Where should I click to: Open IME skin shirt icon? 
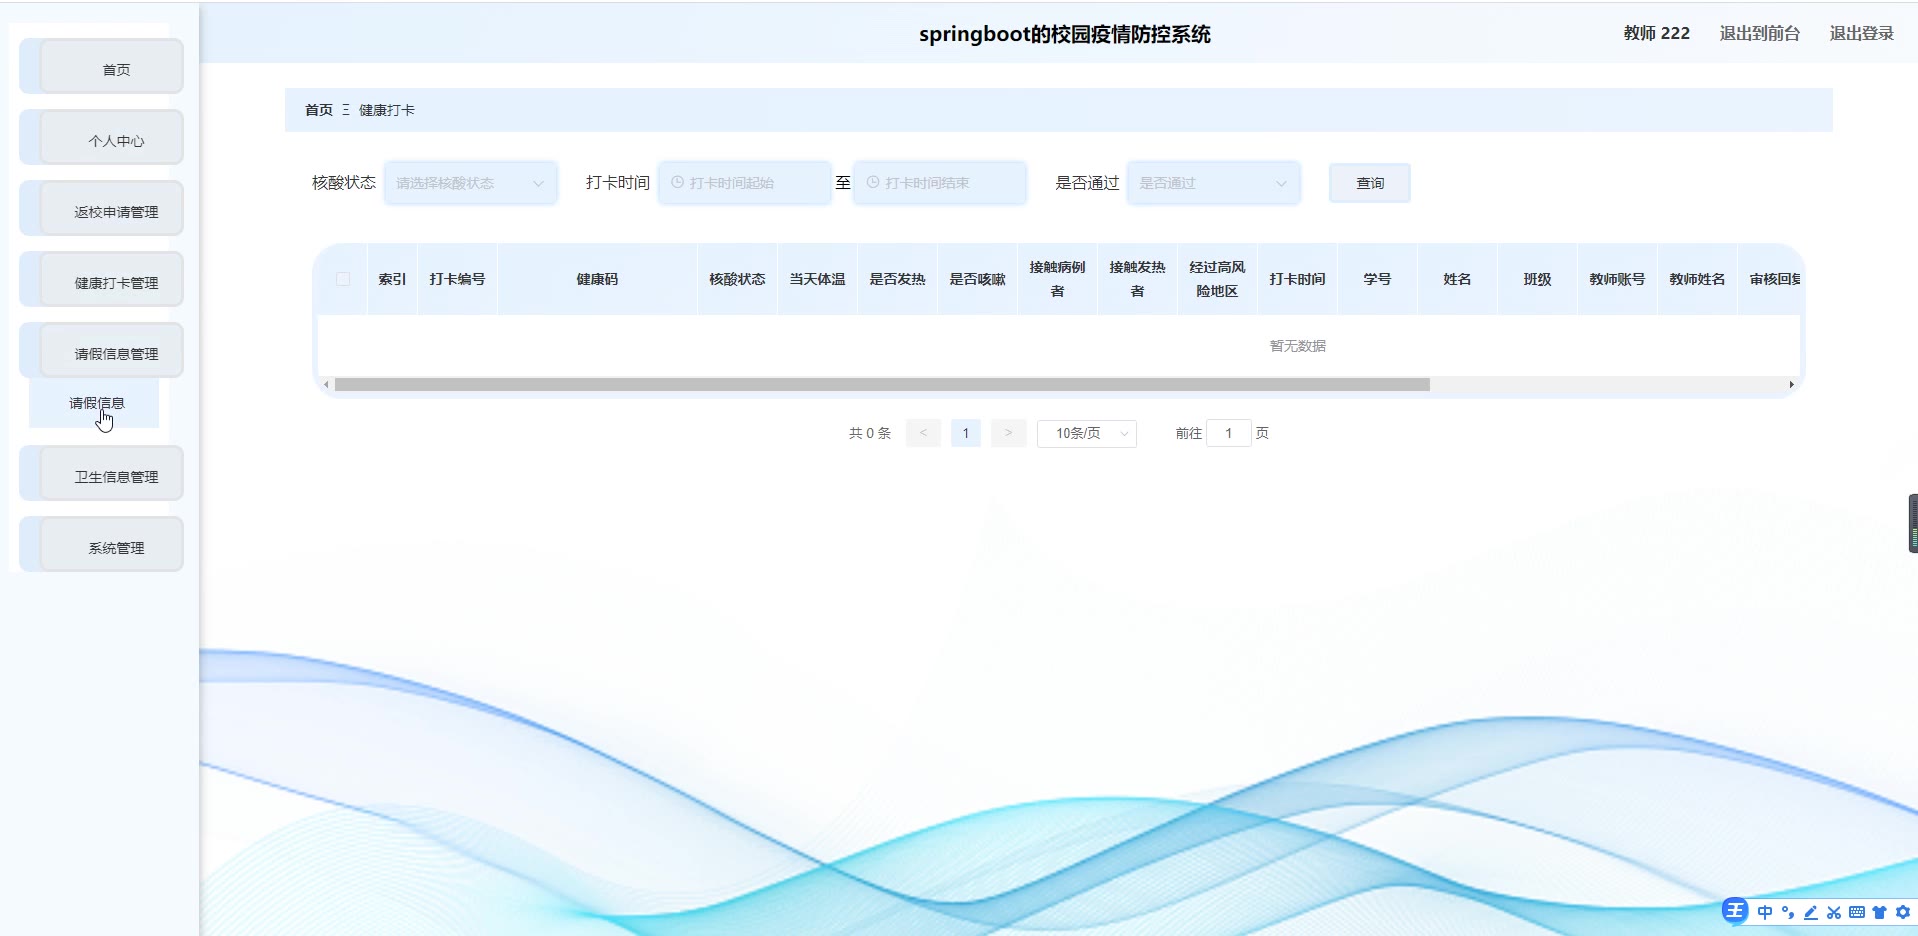coord(1880,912)
